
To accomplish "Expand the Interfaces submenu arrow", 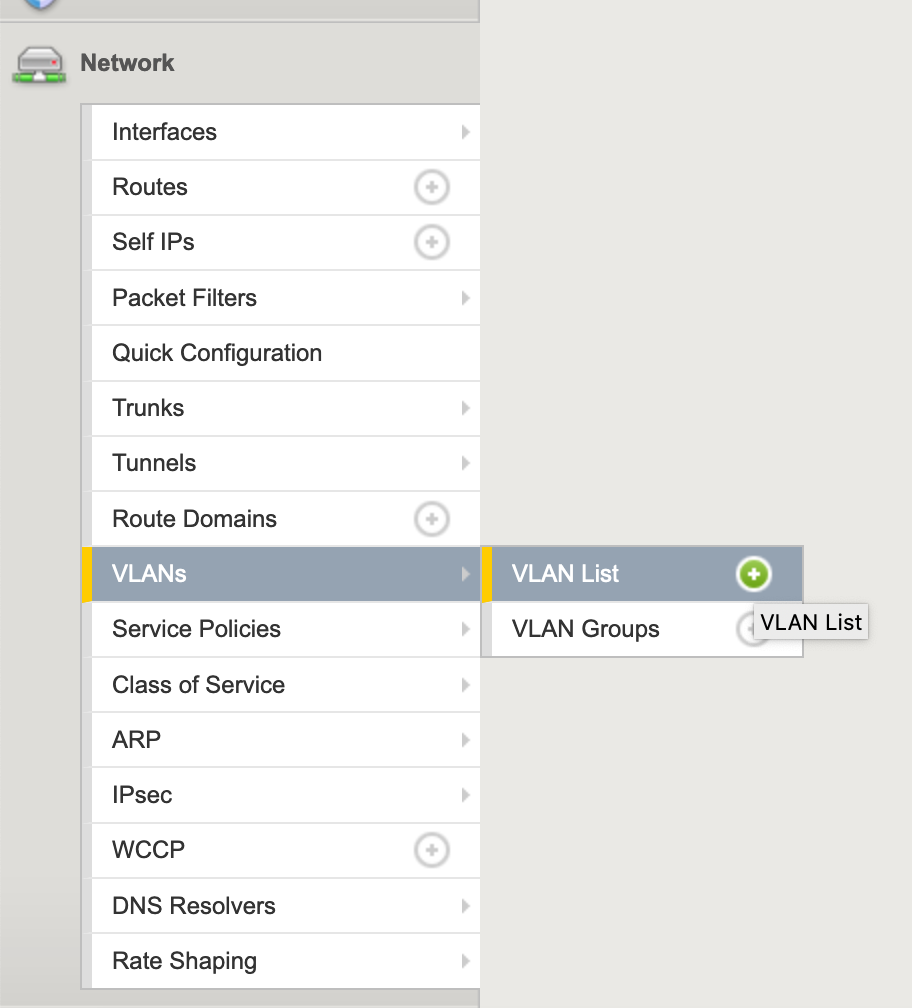I will [466, 132].
